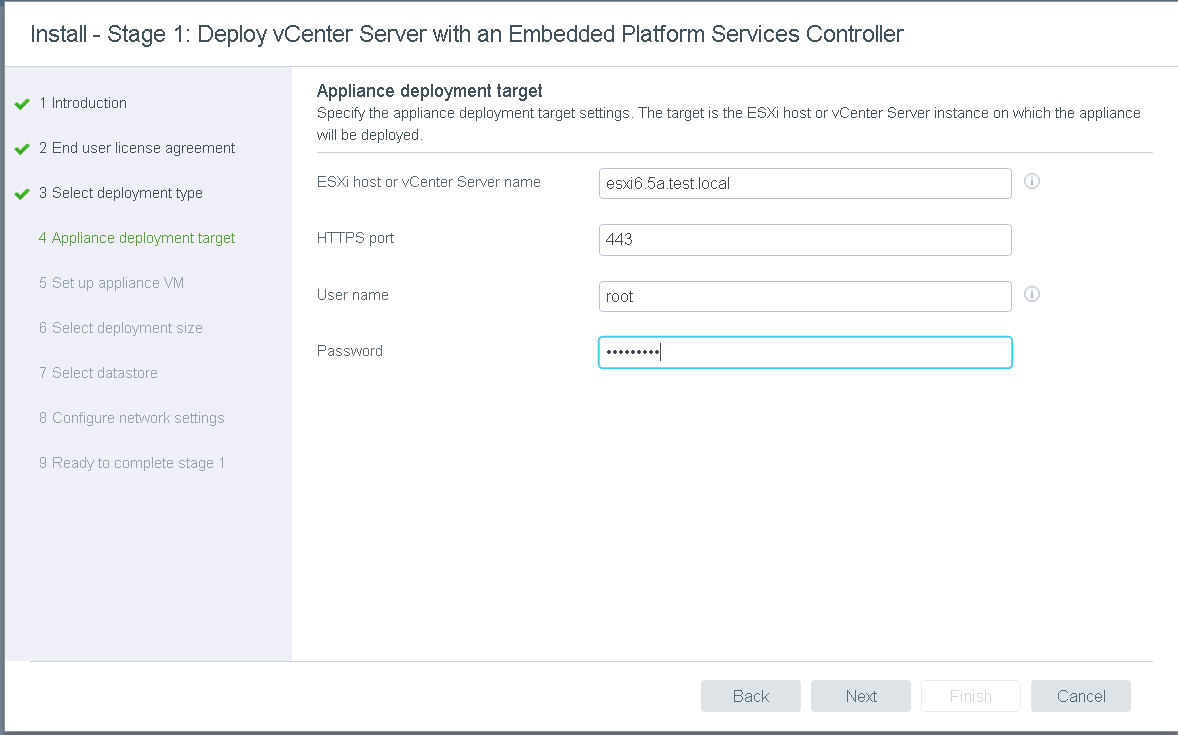
Task: Click step 7 Select datastore
Action: (98, 373)
